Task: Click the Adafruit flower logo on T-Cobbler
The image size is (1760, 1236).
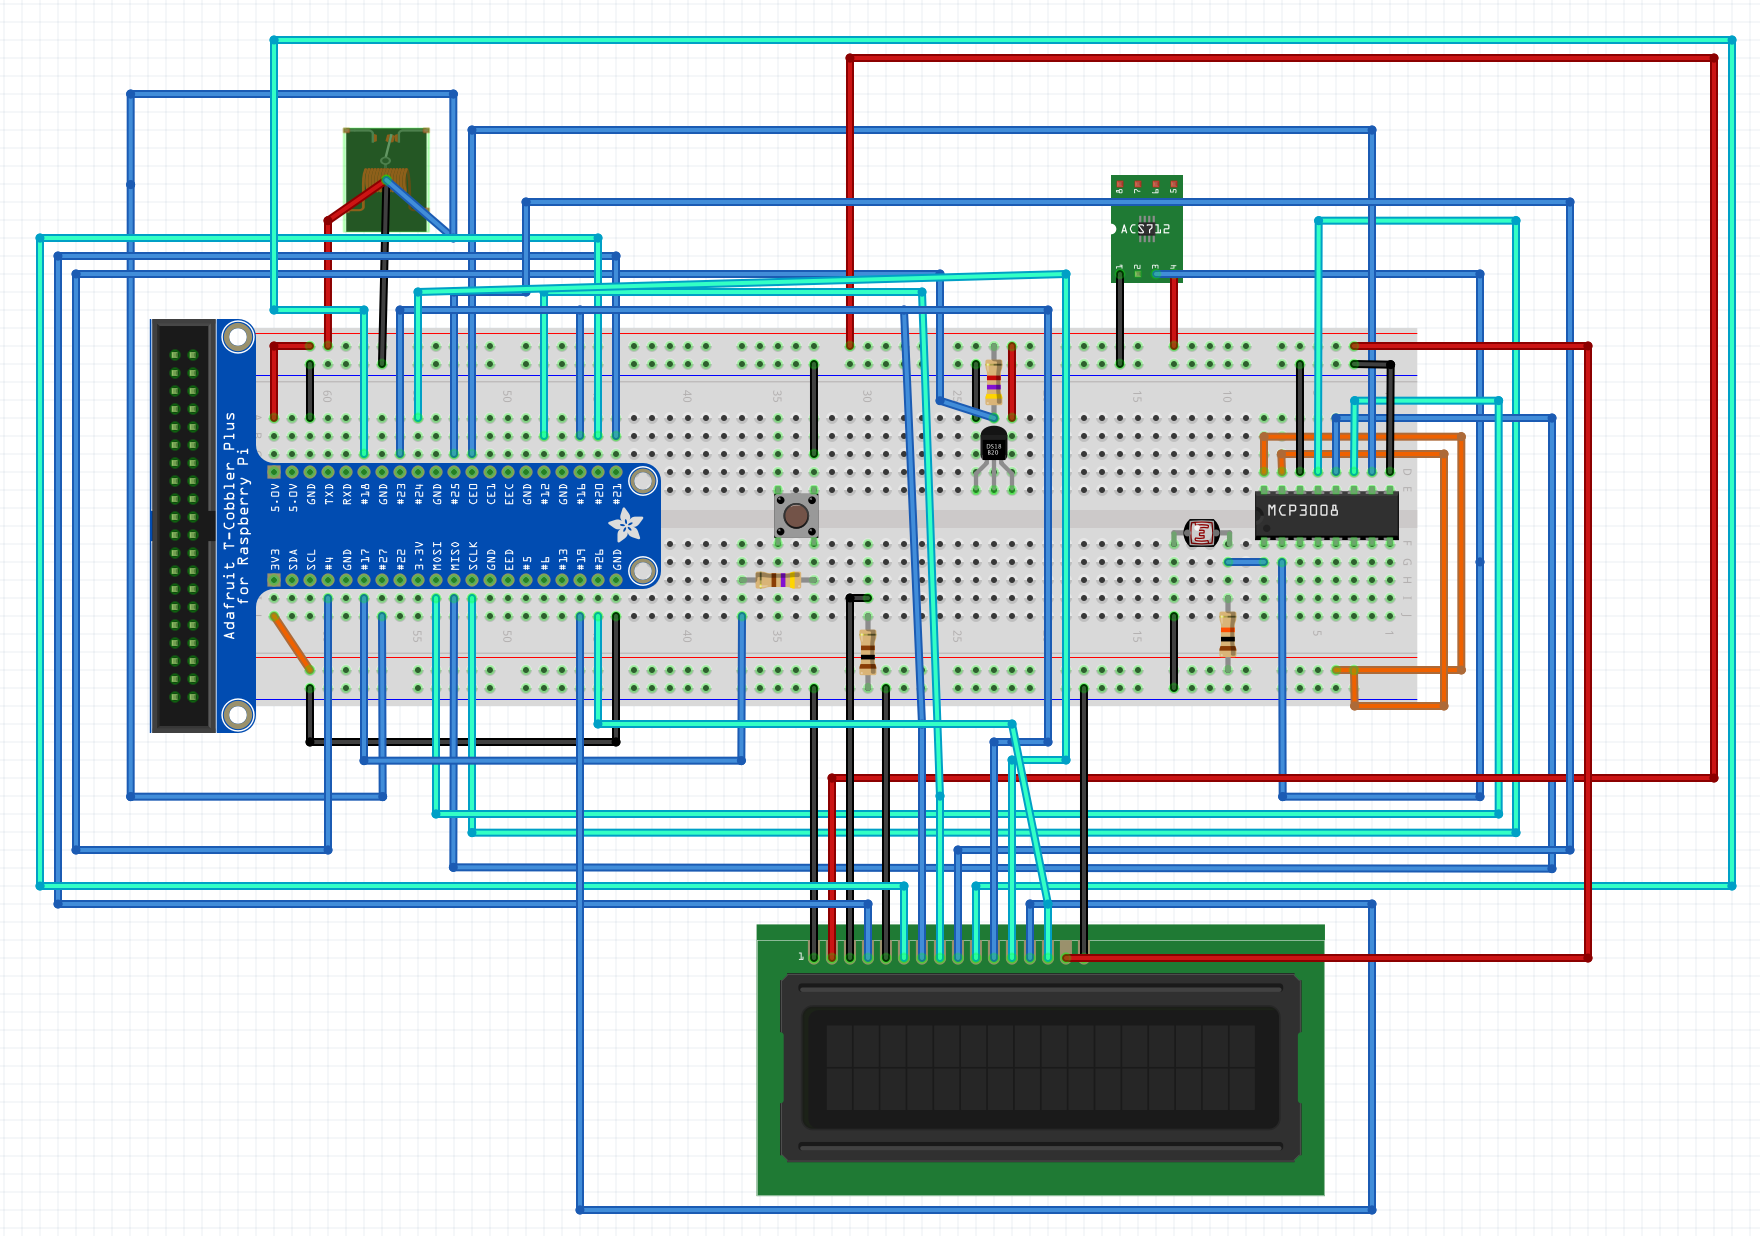Action: pos(626,524)
